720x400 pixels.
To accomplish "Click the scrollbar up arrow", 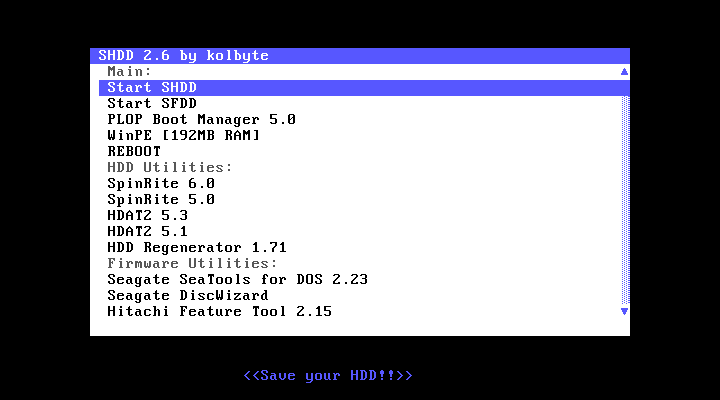I will 624,72.
